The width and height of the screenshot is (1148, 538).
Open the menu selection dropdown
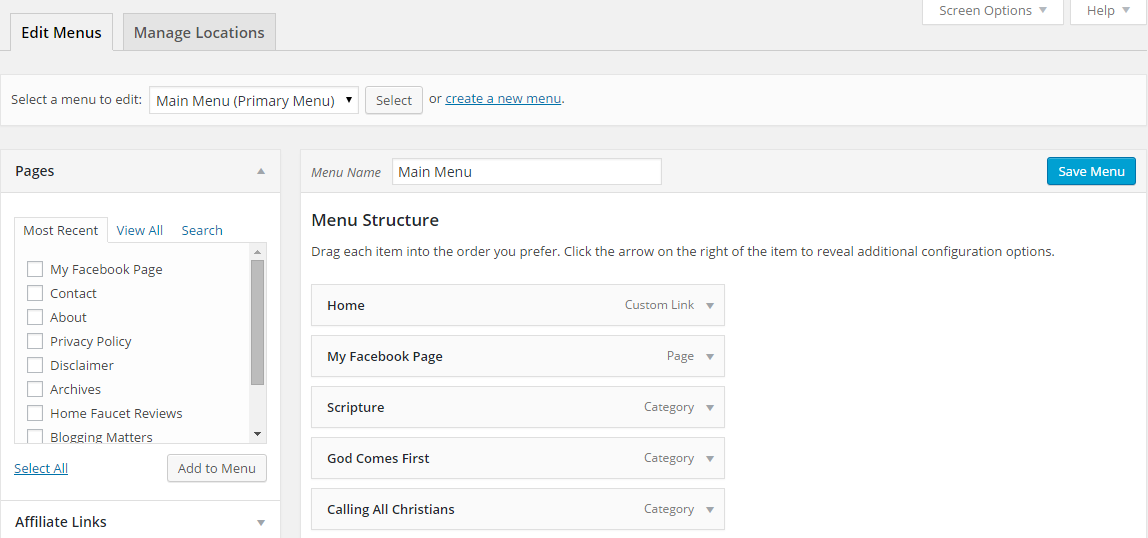[253, 100]
